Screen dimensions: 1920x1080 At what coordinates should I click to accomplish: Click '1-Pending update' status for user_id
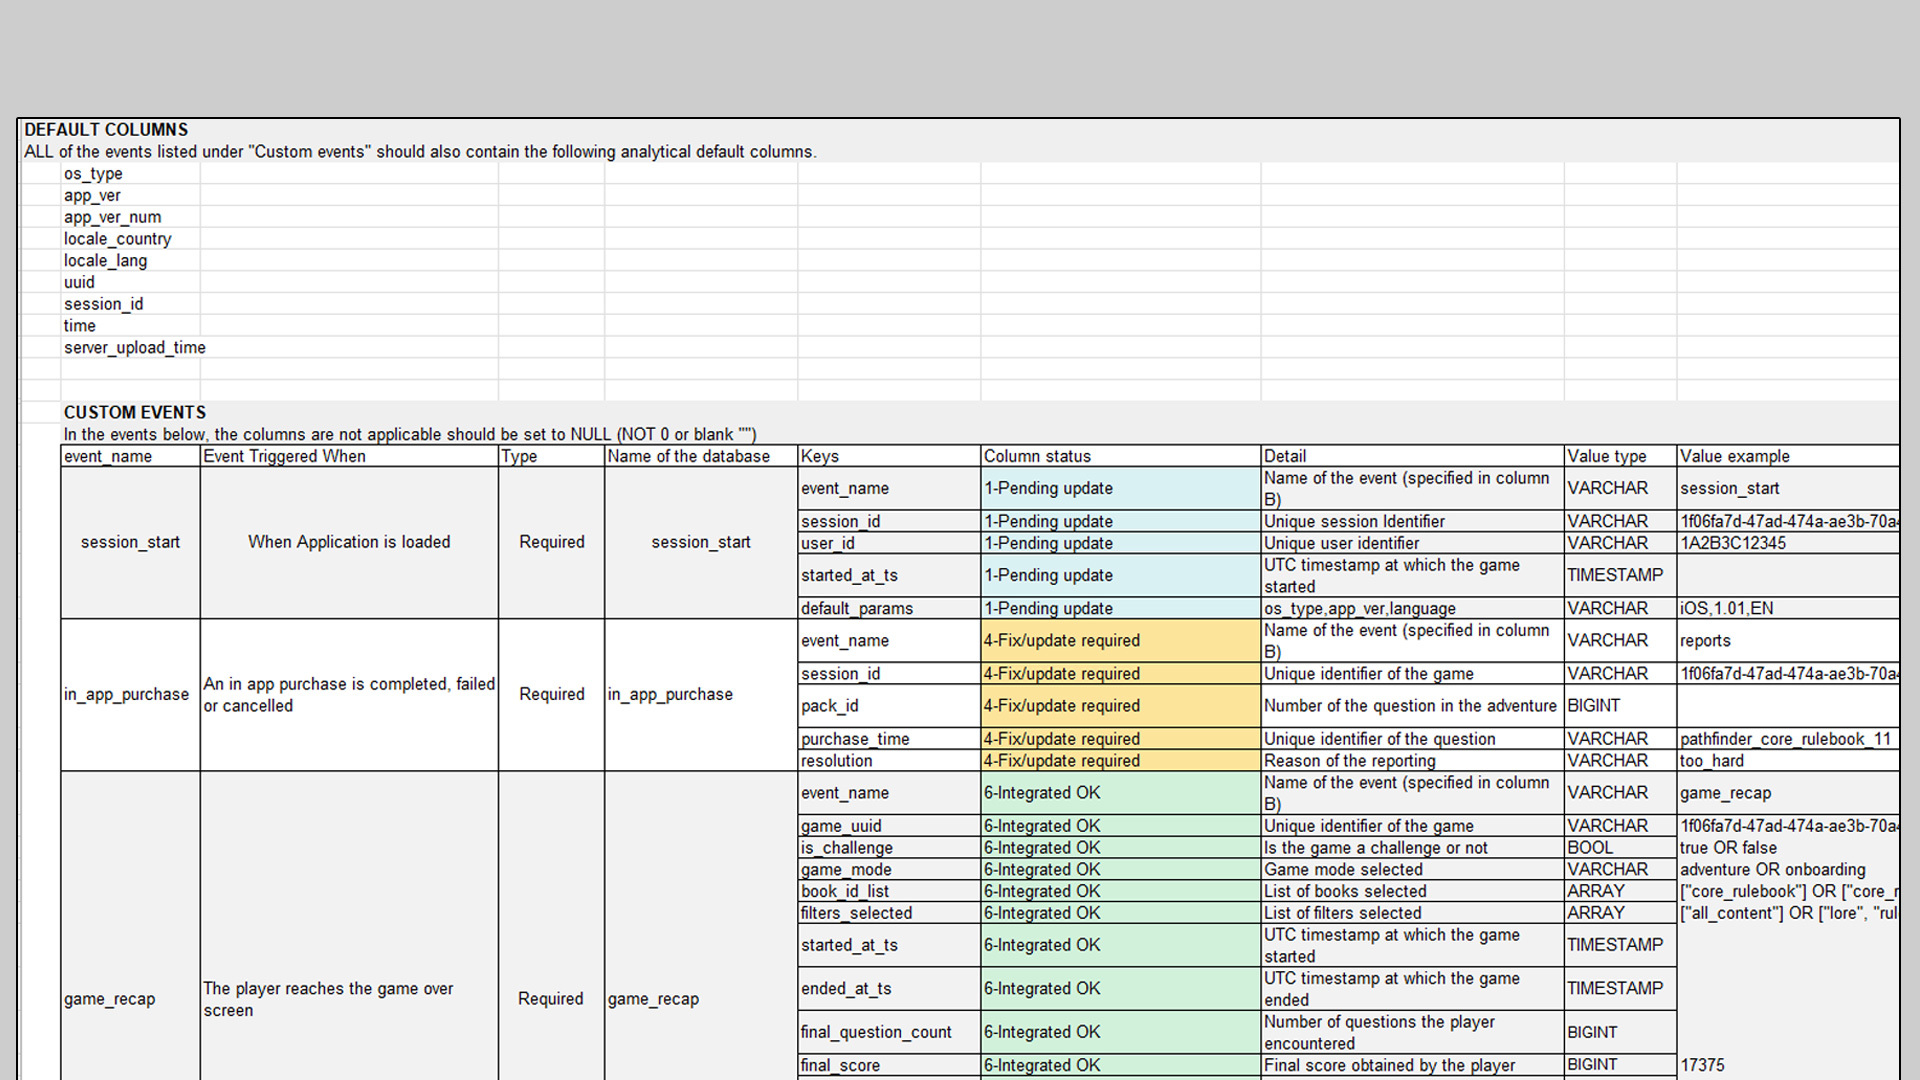(1120, 543)
